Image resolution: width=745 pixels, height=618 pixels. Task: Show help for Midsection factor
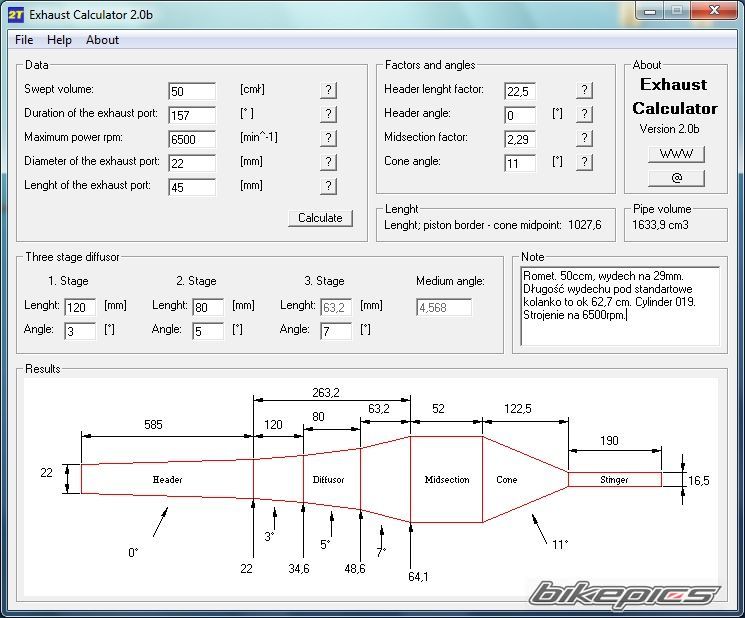[x=585, y=138]
